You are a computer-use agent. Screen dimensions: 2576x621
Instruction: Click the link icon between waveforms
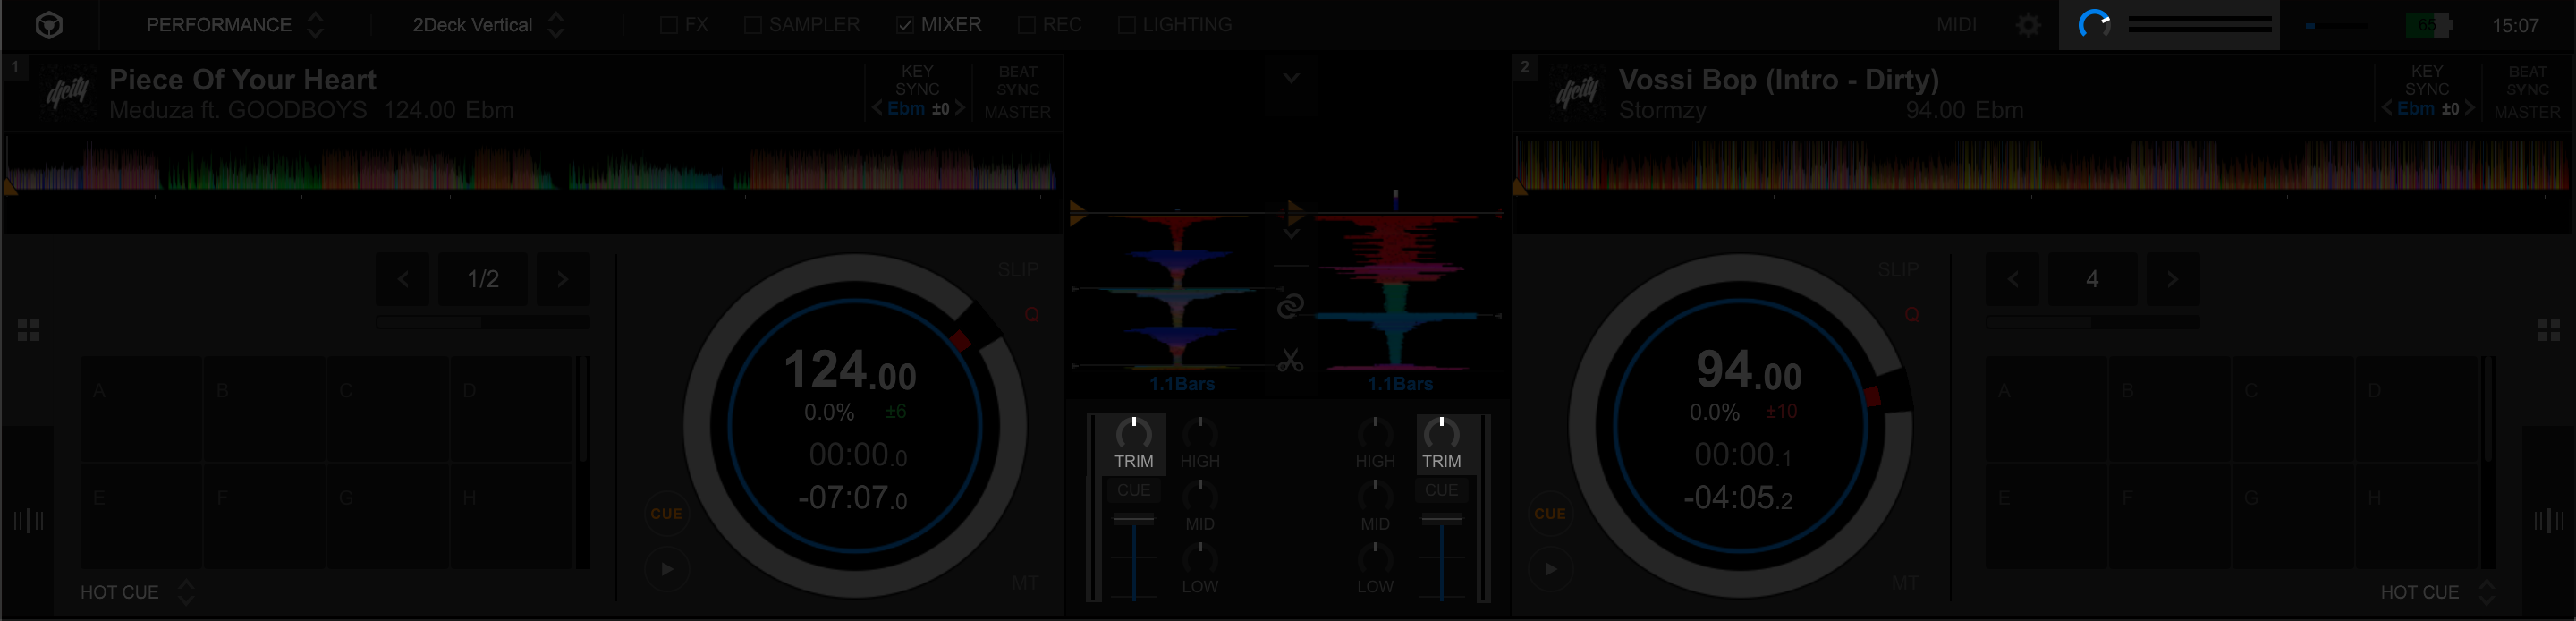pyautogui.click(x=1290, y=306)
